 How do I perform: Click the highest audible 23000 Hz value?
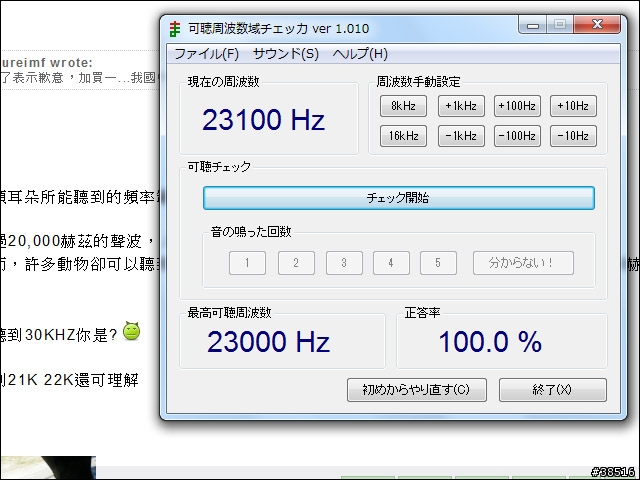coord(268,342)
